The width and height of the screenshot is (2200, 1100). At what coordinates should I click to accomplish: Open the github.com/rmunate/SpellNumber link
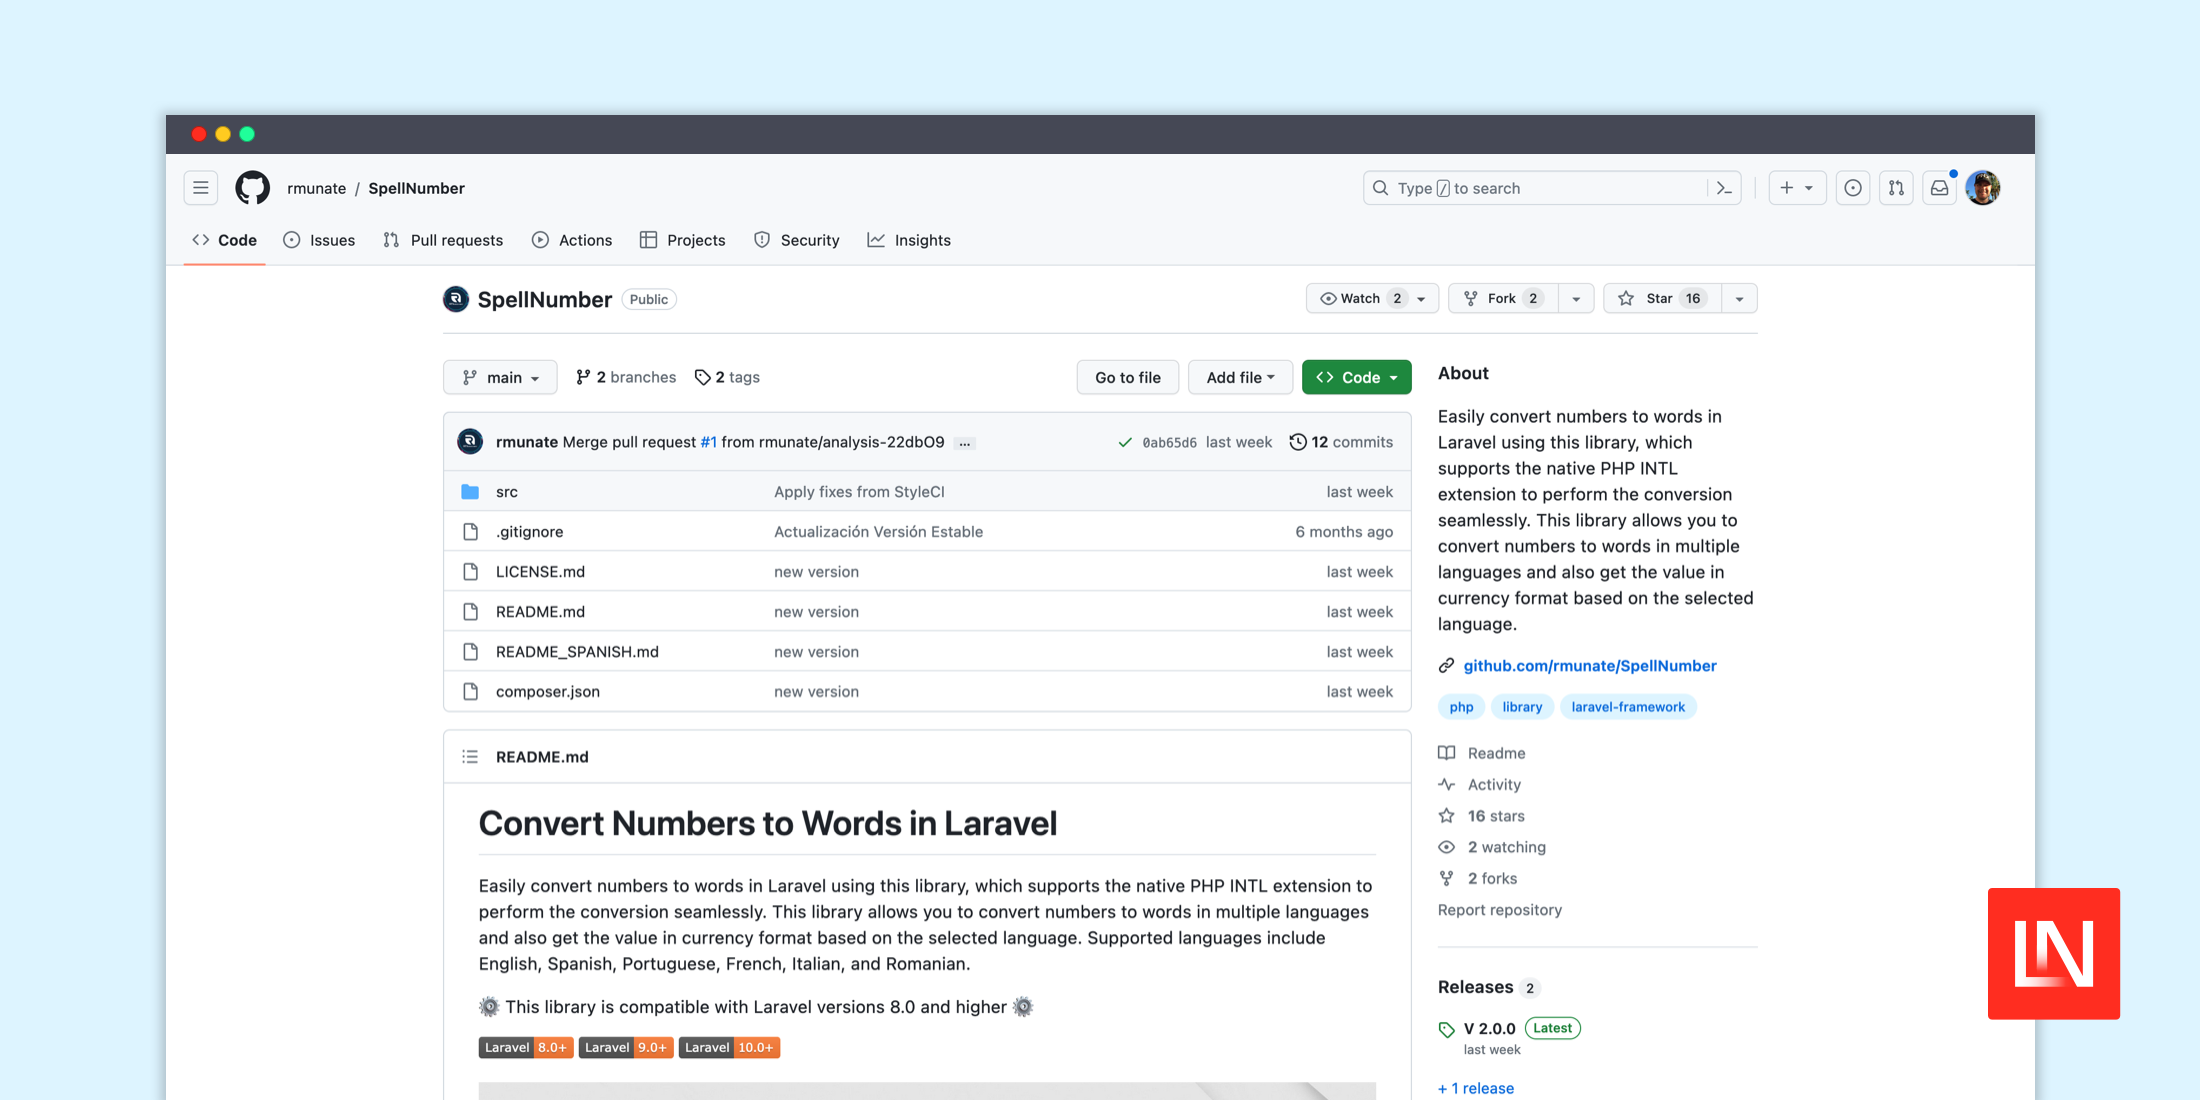1590,666
